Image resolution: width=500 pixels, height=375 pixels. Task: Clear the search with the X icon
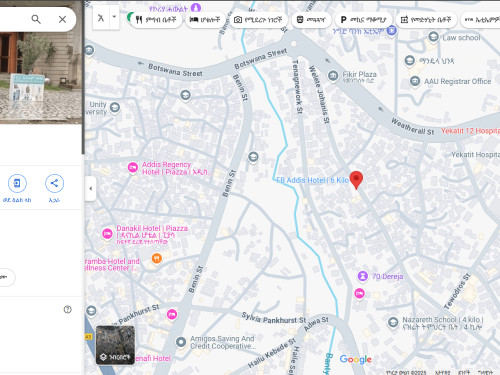point(62,19)
